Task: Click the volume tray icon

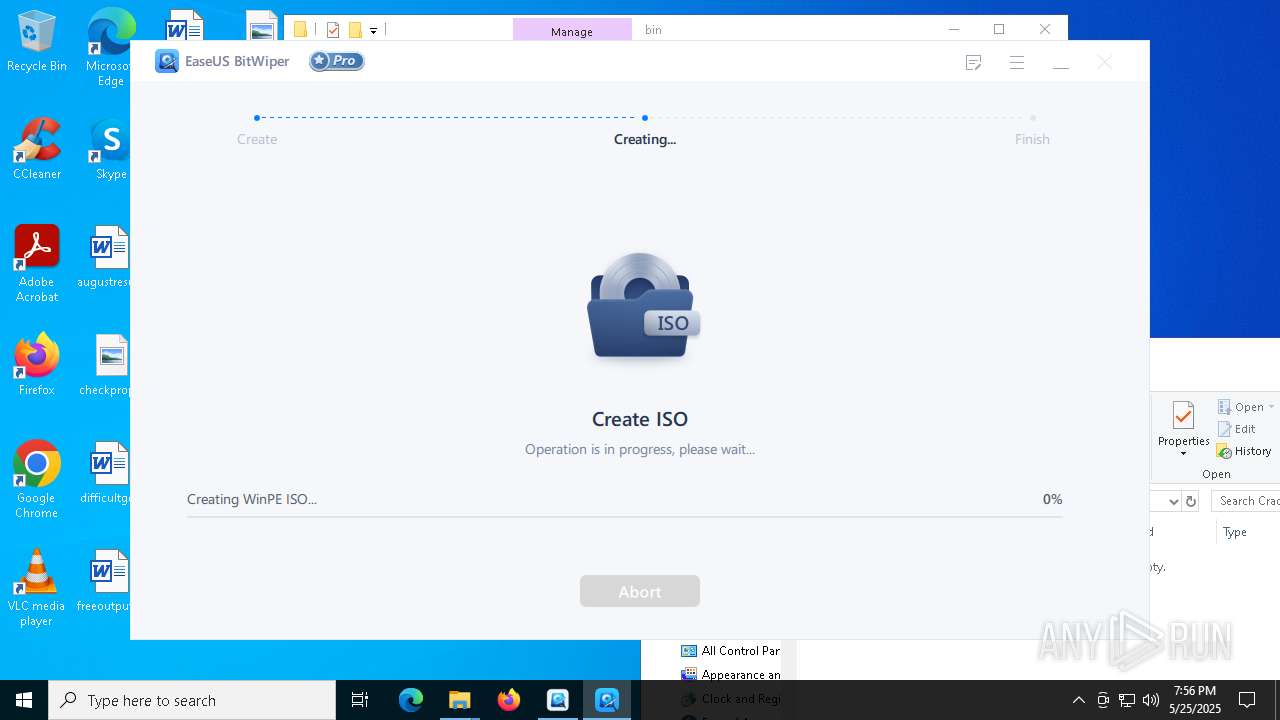Action: click(x=1151, y=700)
